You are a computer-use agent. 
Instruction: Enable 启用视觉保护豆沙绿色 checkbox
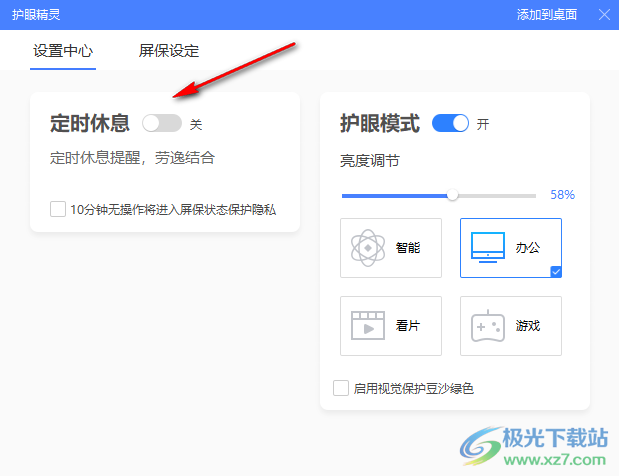[x=341, y=388]
